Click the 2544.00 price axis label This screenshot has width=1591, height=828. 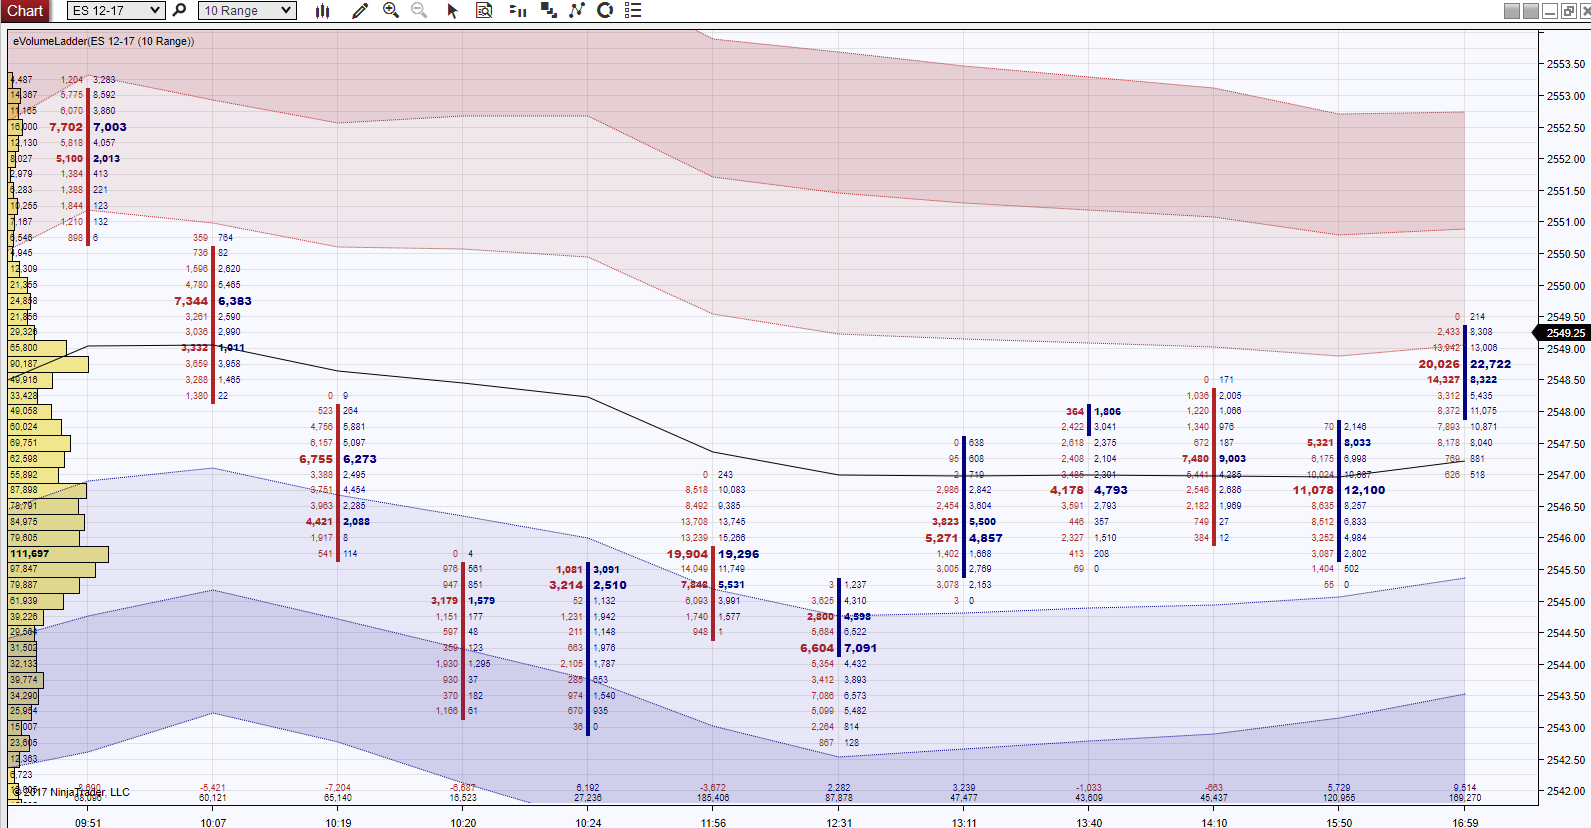pos(1566,665)
